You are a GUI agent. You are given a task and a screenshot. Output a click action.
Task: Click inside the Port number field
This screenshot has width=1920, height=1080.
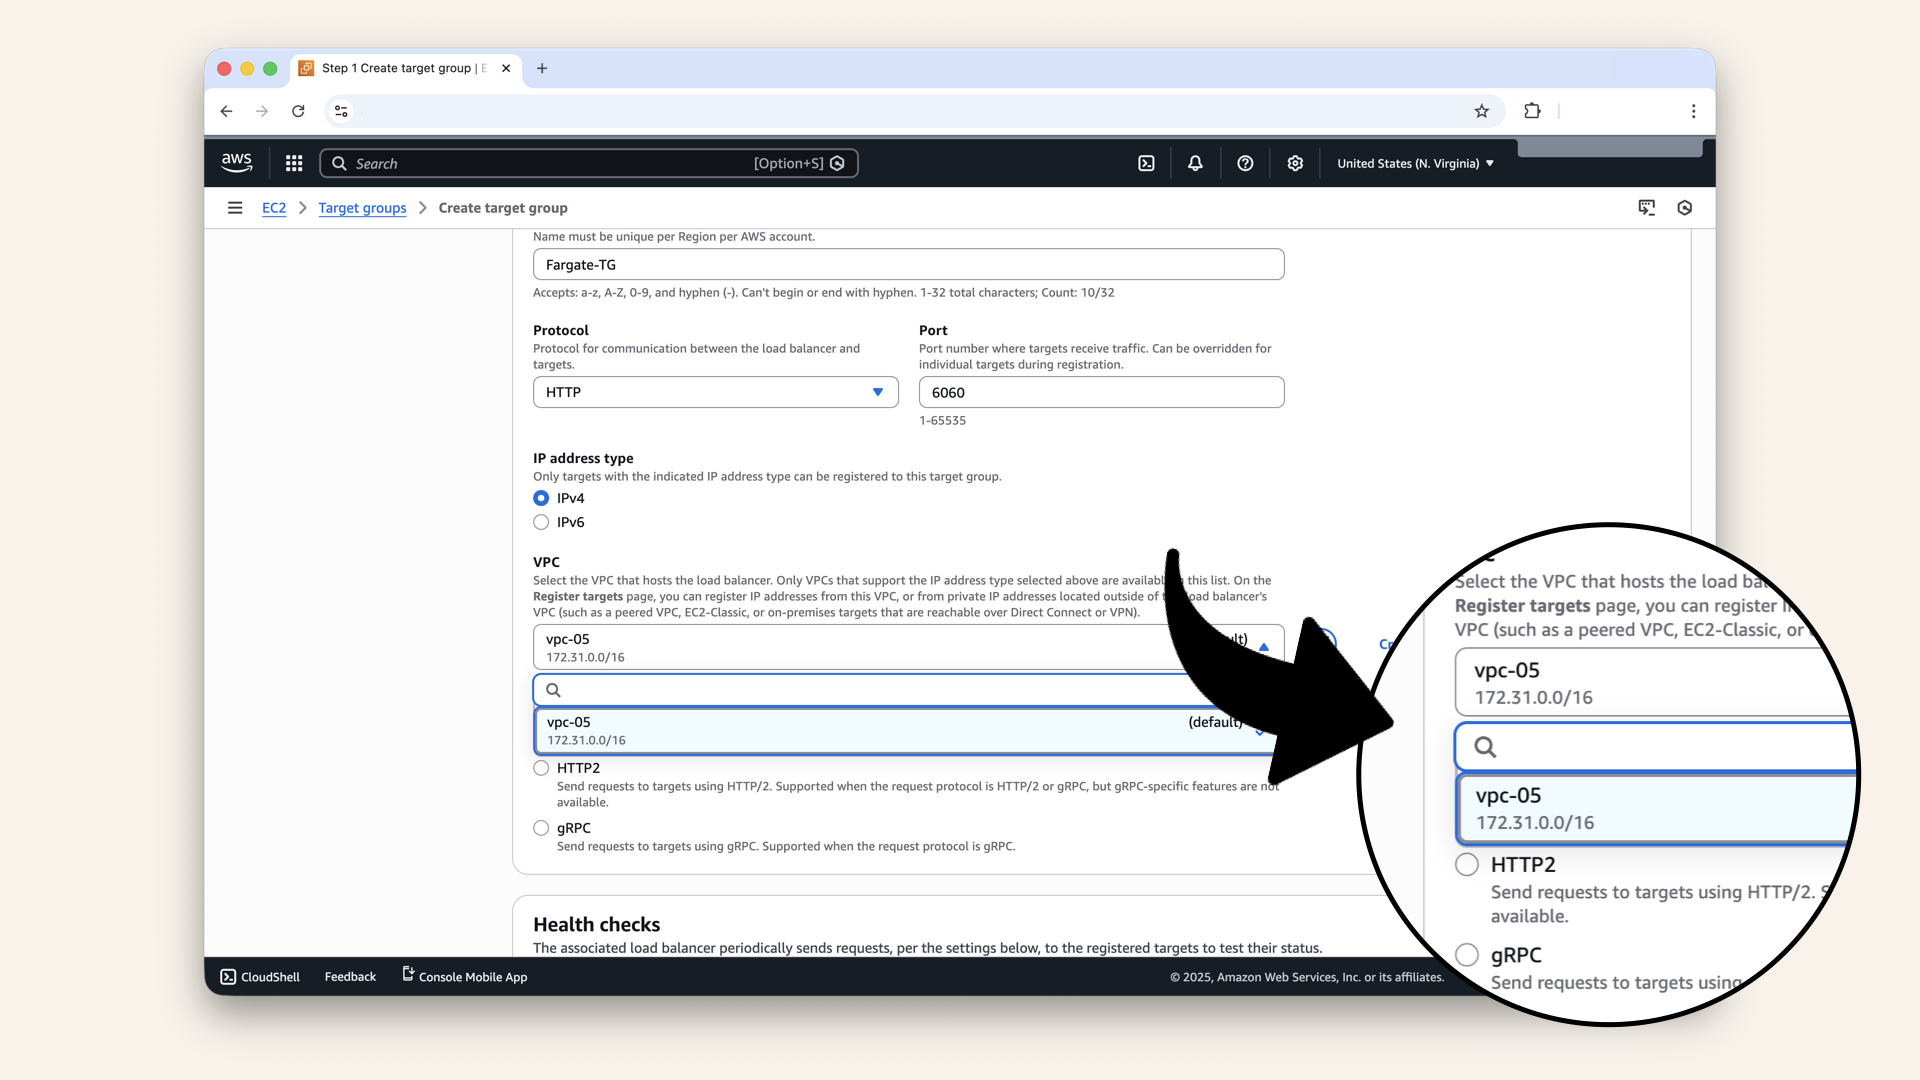(x=1100, y=392)
